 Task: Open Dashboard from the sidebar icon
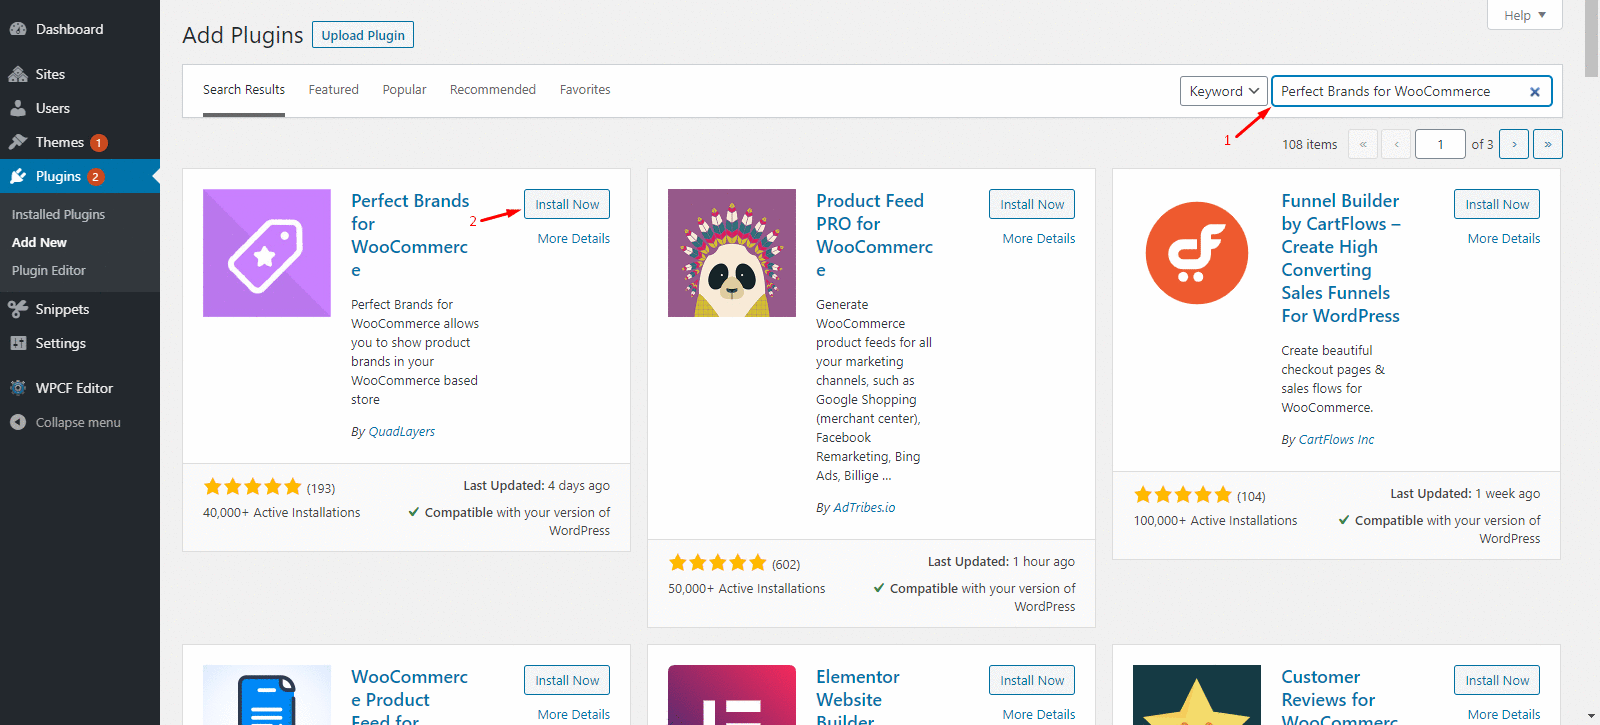pos(18,29)
